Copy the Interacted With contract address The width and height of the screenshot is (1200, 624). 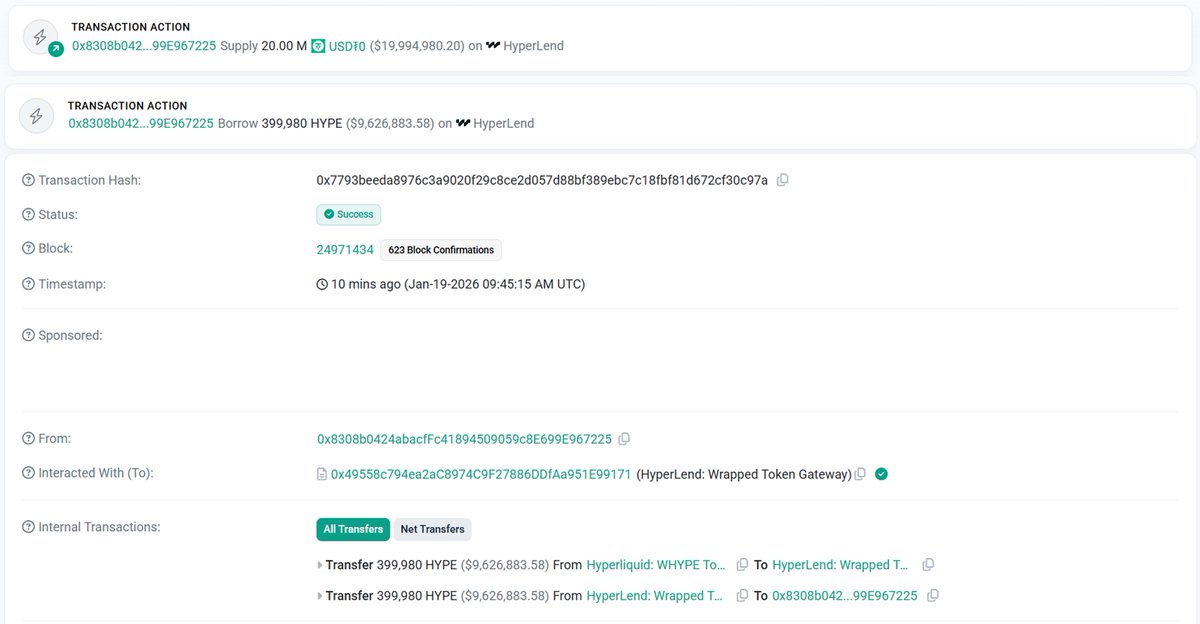(860, 474)
